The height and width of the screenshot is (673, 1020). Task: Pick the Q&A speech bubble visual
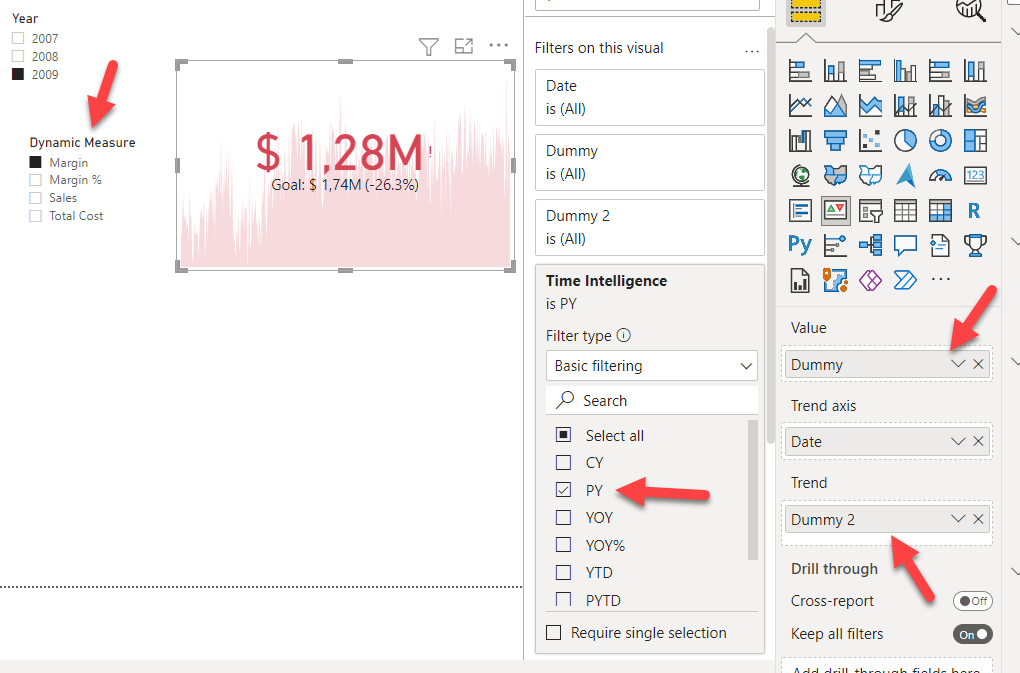tap(906, 245)
